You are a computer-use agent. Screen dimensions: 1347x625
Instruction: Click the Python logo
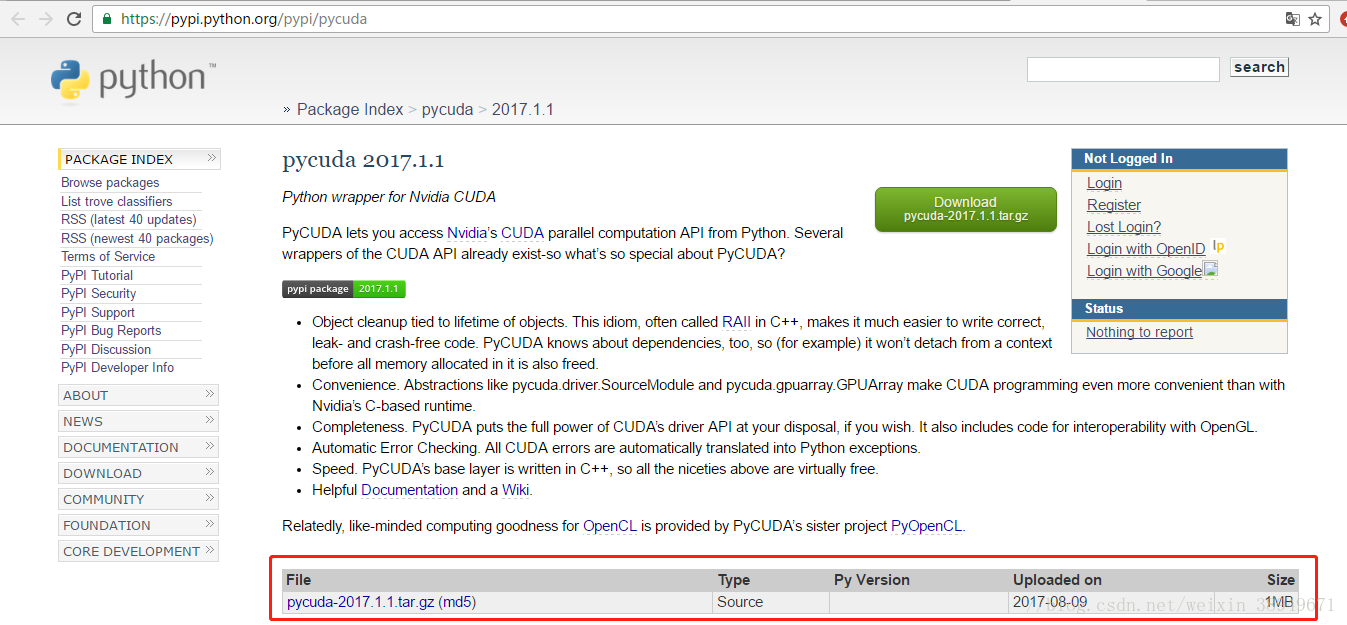coord(133,81)
